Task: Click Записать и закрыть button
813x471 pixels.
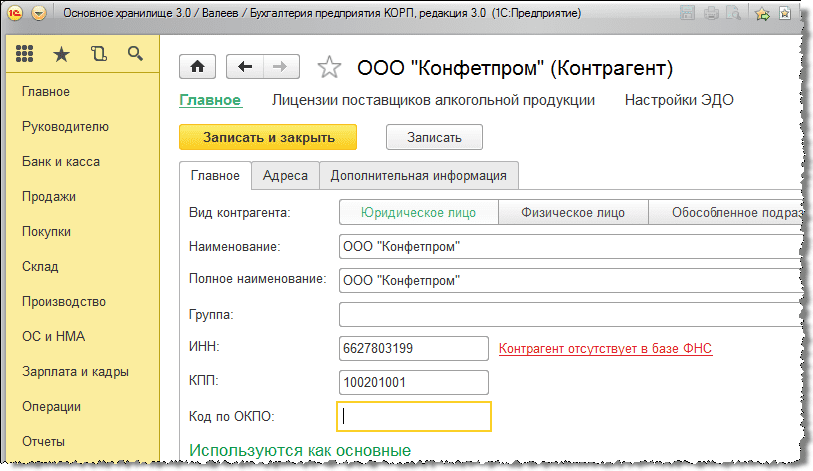Action: [x=267, y=137]
